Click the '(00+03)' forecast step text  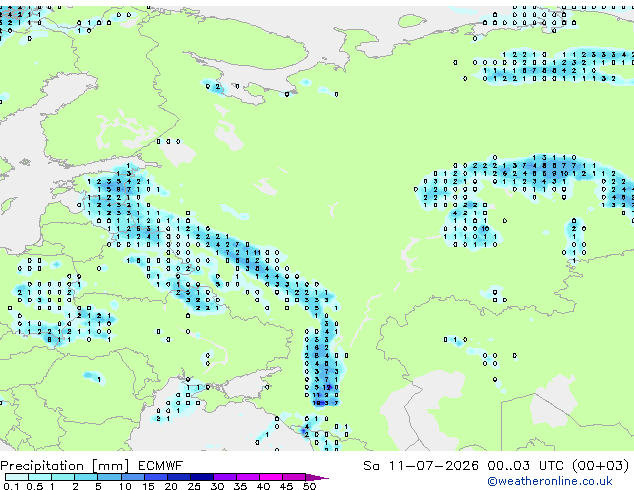click(x=601, y=466)
